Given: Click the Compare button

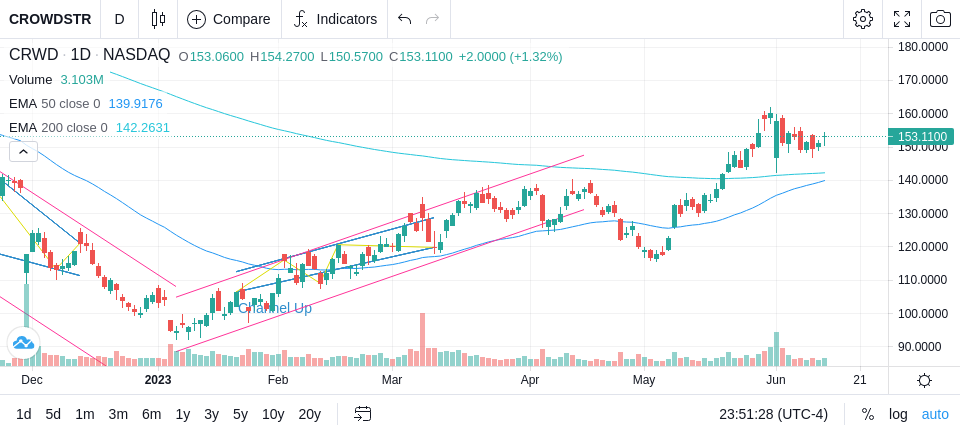Looking at the screenshot, I should [229, 19].
